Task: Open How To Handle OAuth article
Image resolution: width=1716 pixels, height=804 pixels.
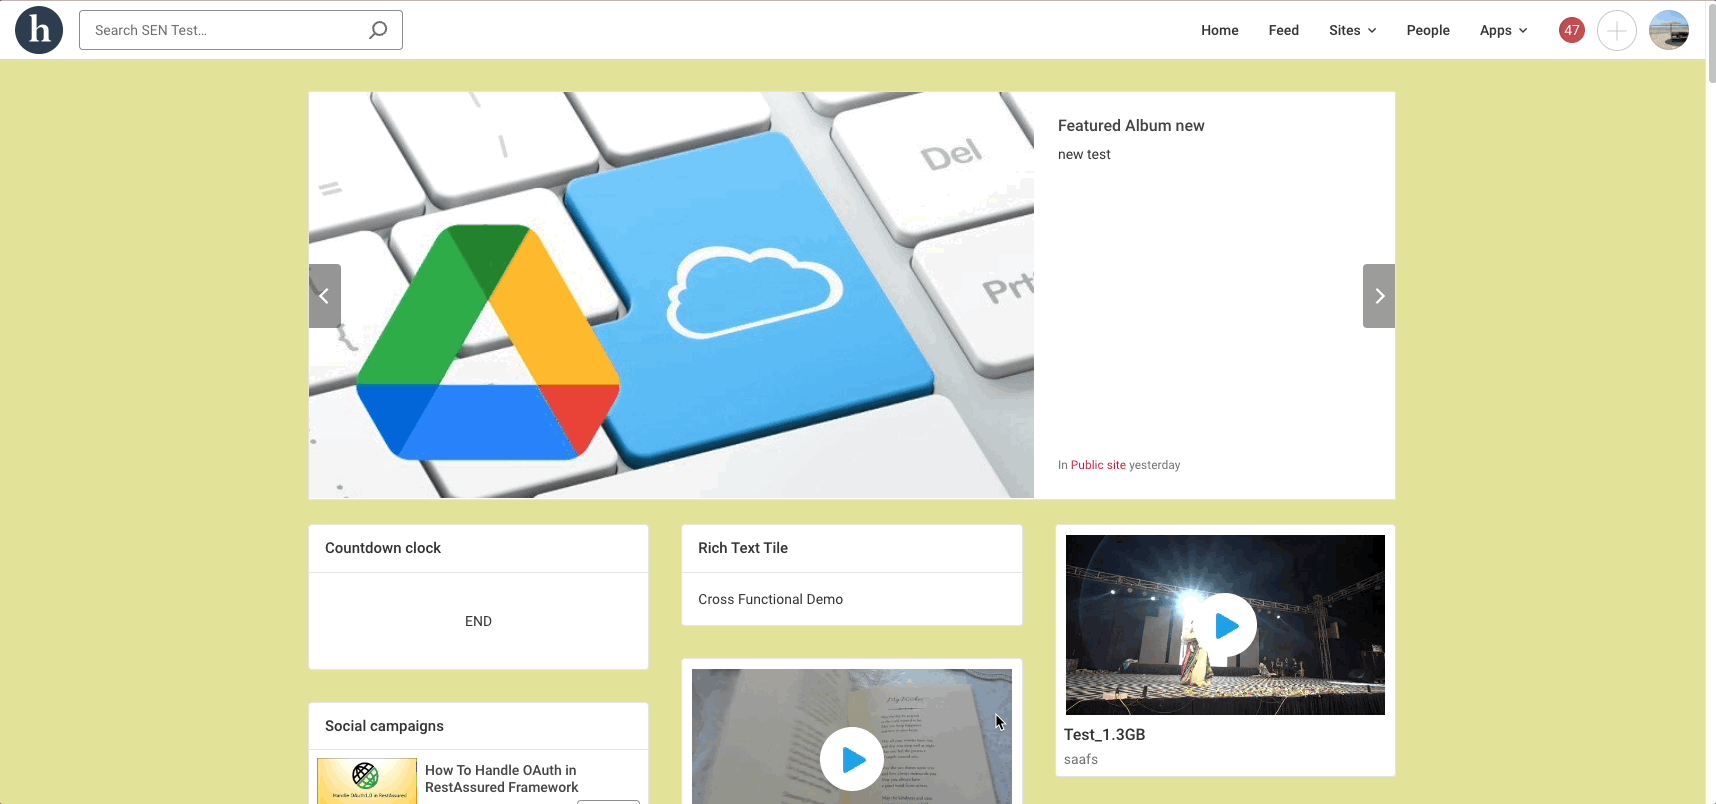Action: [501, 779]
